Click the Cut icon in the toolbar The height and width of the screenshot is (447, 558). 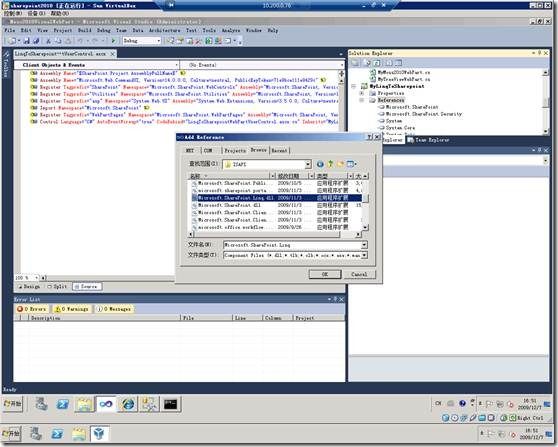48,41
